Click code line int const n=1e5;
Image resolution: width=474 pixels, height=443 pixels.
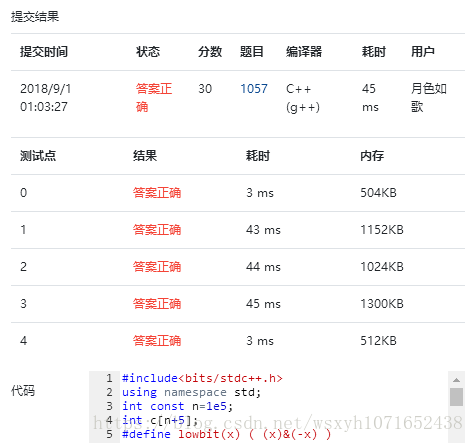(177, 406)
